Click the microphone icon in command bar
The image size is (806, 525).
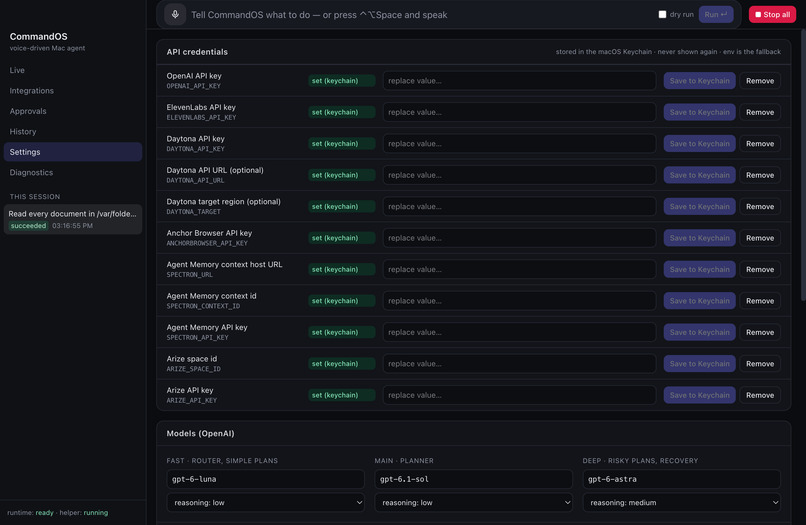click(x=175, y=14)
